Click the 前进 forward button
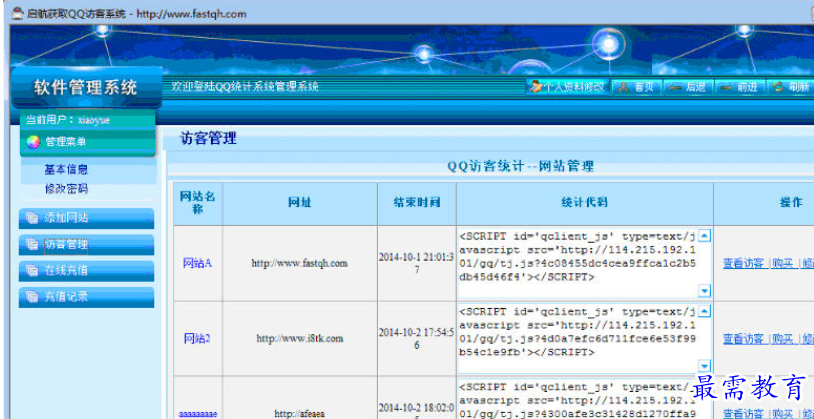This screenshot has width=814, height=419. 740,87
